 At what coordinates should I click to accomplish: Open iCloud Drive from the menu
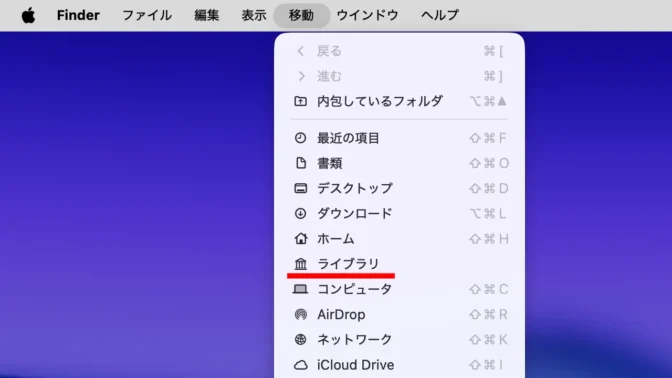[399, 365]
